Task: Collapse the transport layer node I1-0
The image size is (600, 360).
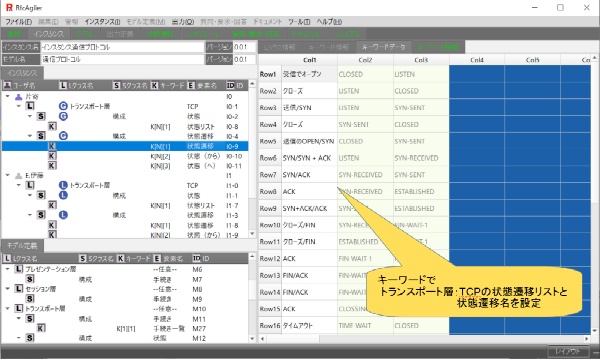Action: click(19, 185)
